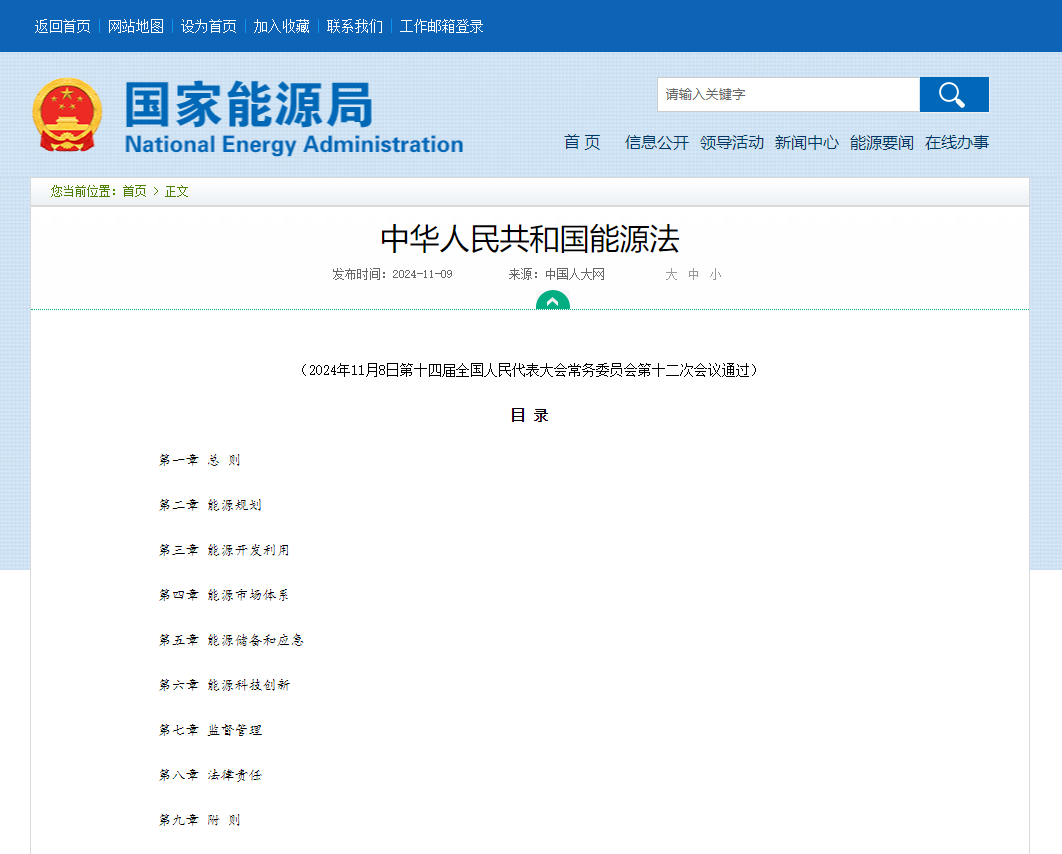
Task: Click the search magnifier button
Action: [954, 95]
